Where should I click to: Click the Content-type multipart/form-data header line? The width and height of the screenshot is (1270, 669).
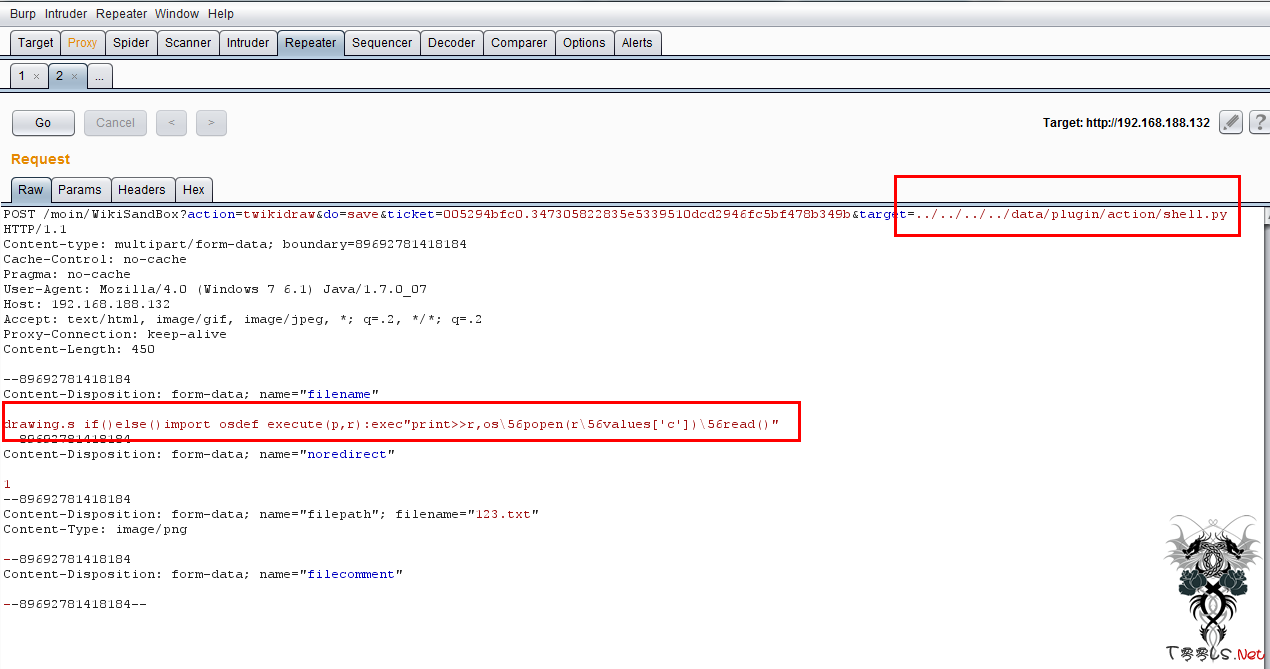pos(235,244)
